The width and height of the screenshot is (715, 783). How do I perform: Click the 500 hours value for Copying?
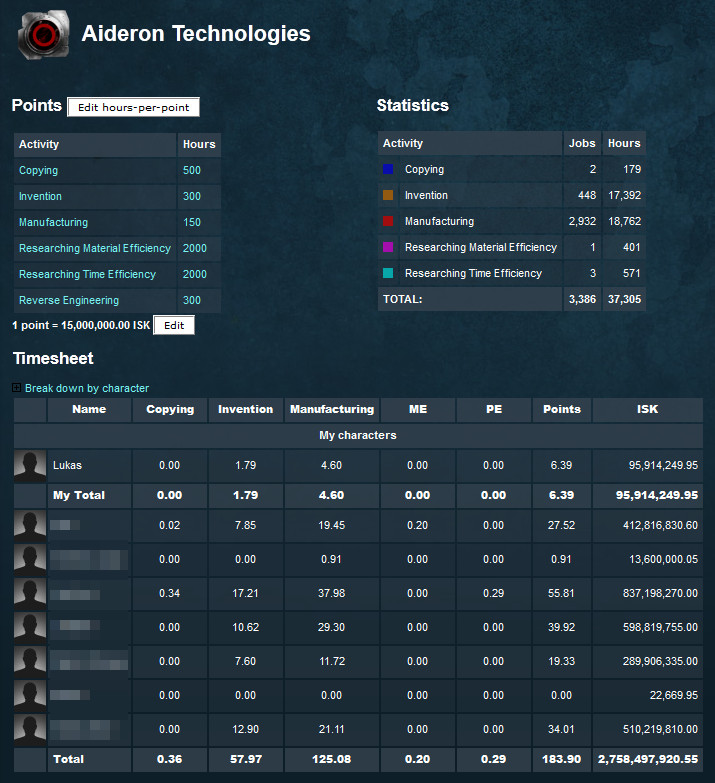[x=192, y=170]
